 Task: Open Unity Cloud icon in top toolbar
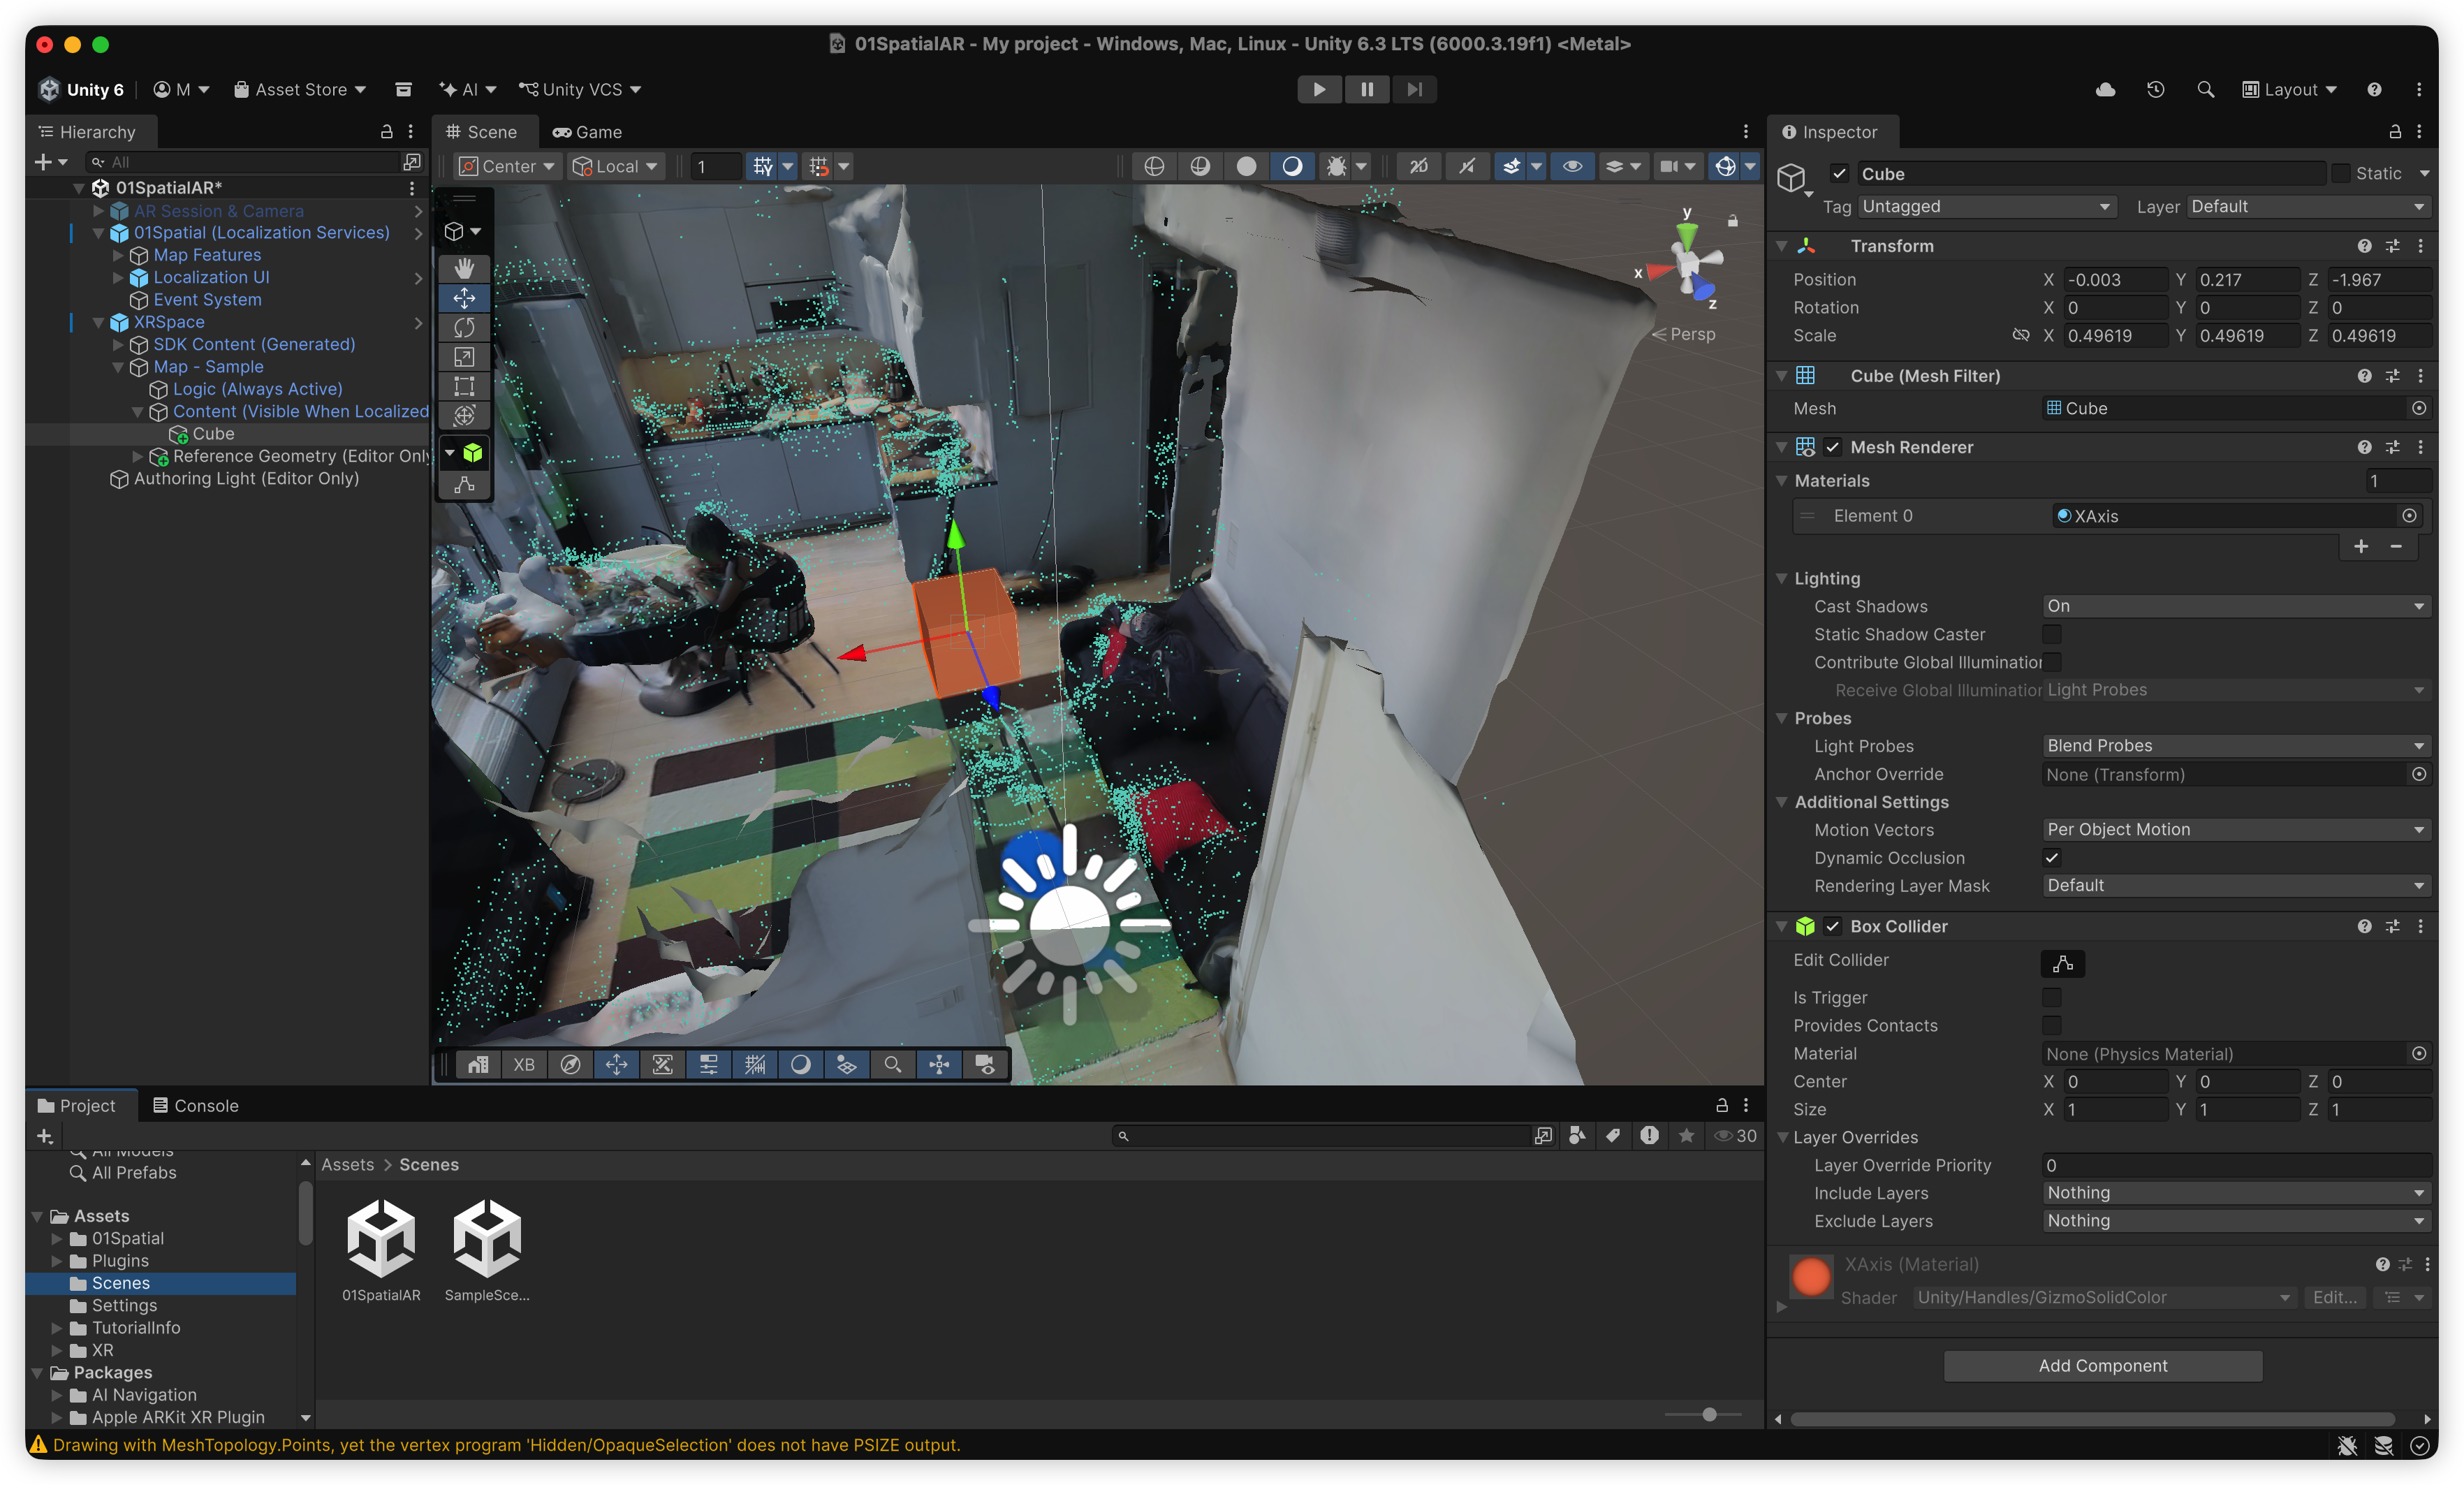tap(2105, 89)
